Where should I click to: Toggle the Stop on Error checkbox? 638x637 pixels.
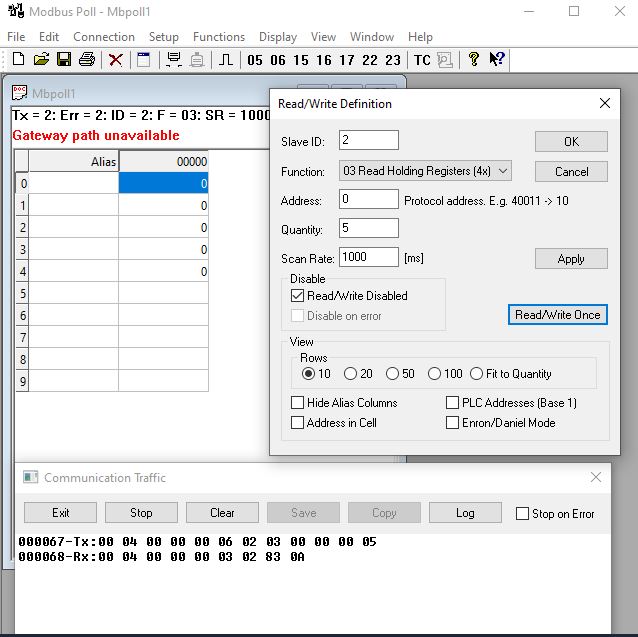(x=522, y=513)
